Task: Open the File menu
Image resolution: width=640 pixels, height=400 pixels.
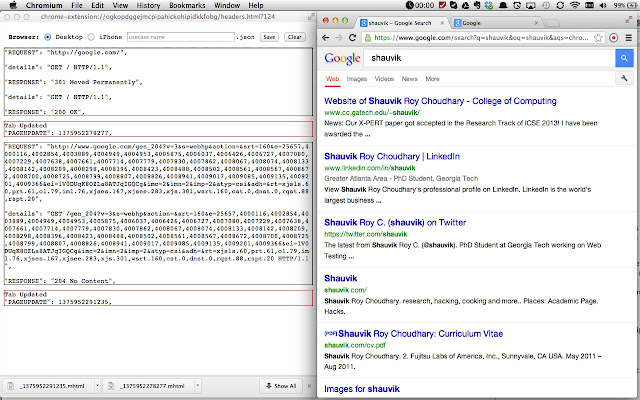Action: click(x=77, y=5)
